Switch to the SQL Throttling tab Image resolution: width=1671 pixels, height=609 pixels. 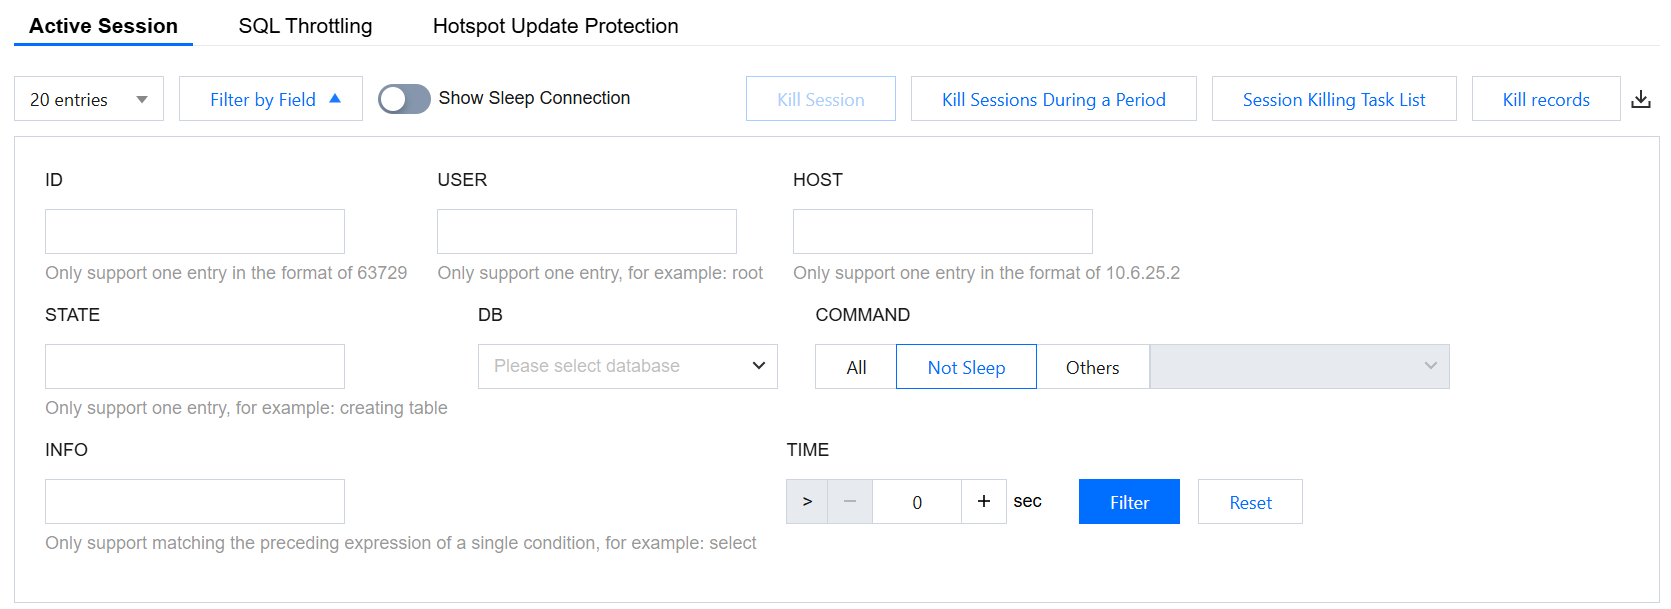tap(305, 26)
